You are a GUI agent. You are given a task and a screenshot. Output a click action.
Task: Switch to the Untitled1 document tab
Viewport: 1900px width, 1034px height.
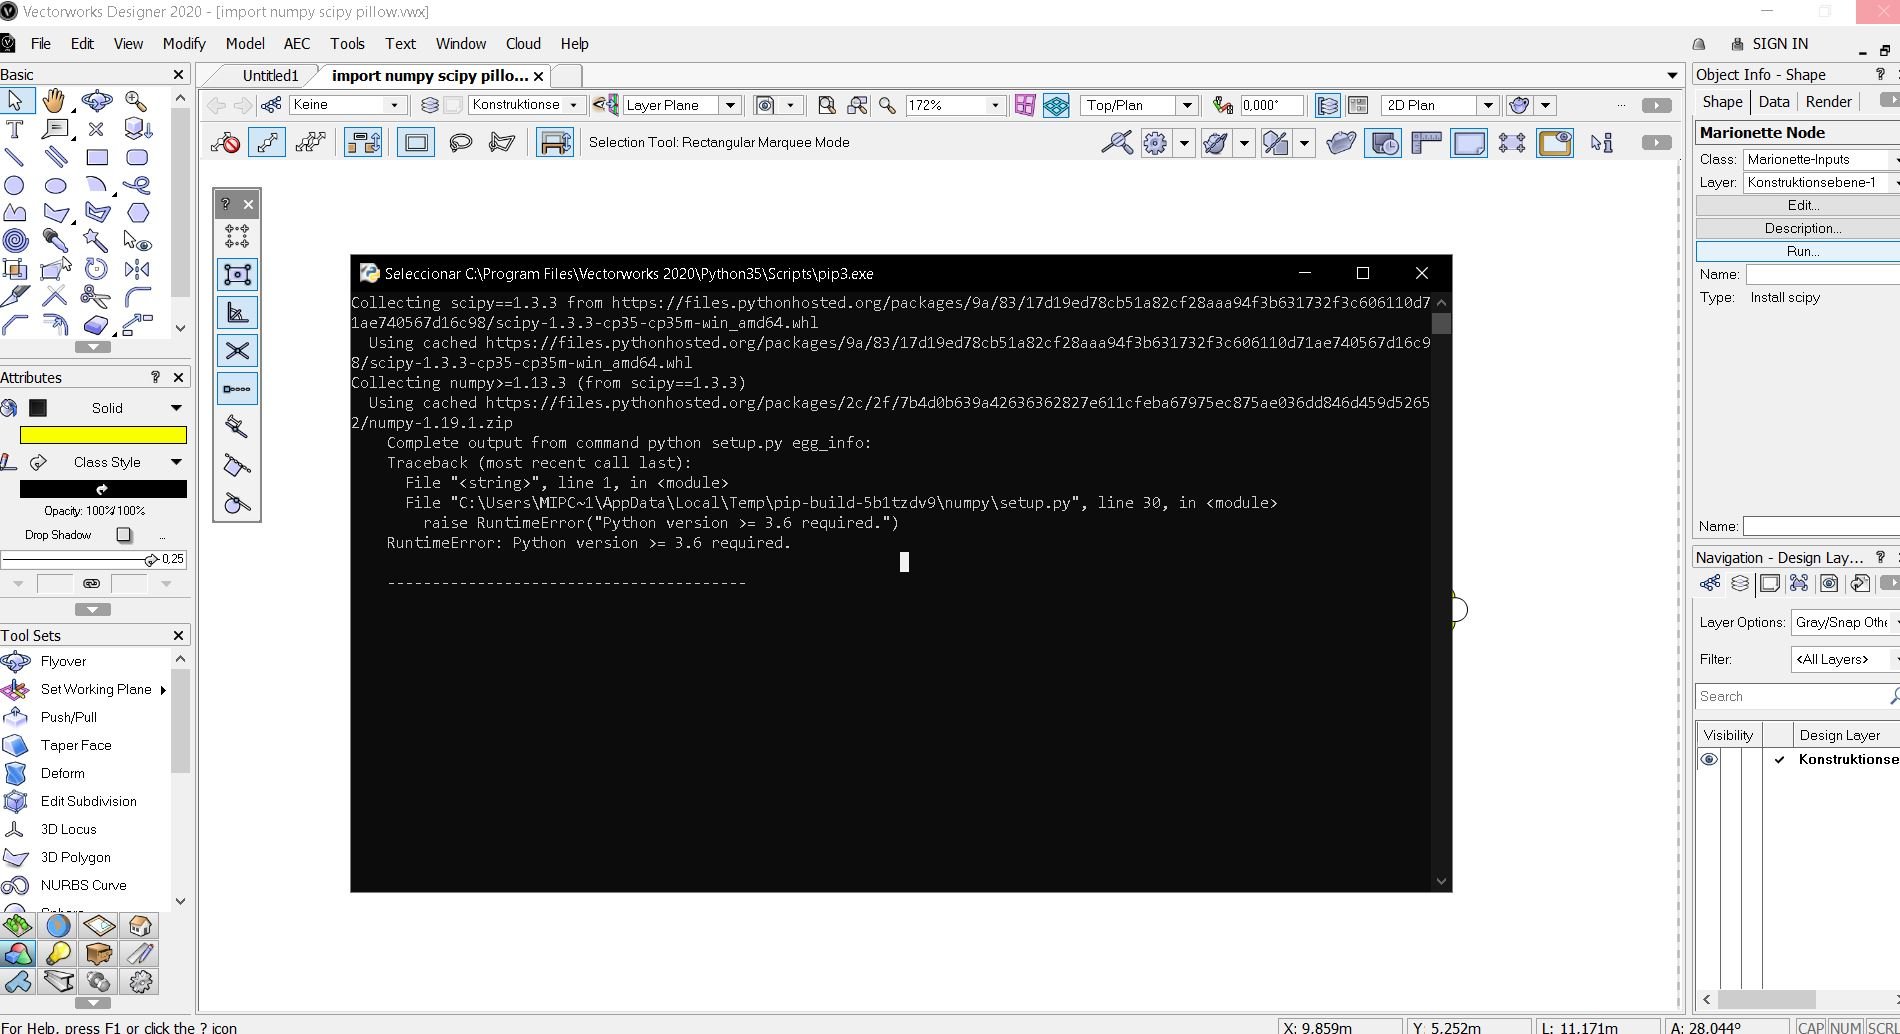(270, 76)
